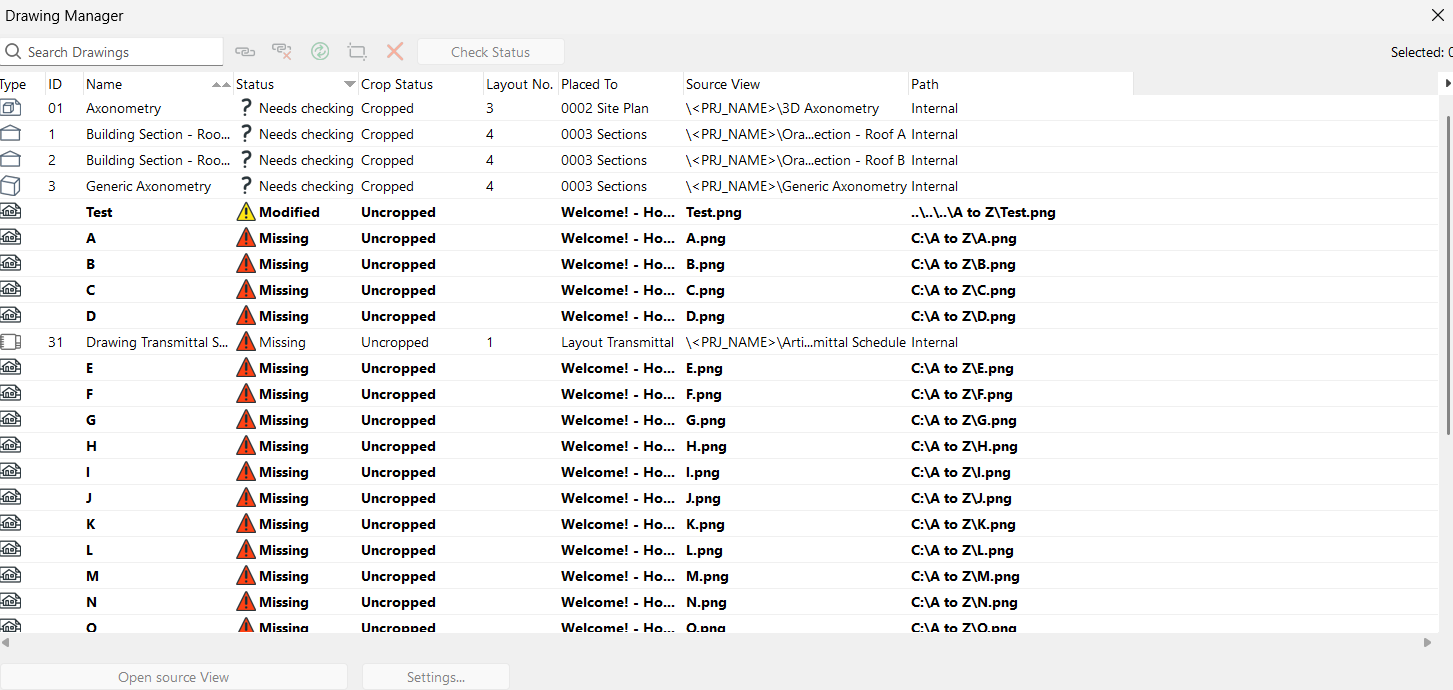
Task: Click the red Delete X icon
Action: pyautogui.click(x=395, y=52)
